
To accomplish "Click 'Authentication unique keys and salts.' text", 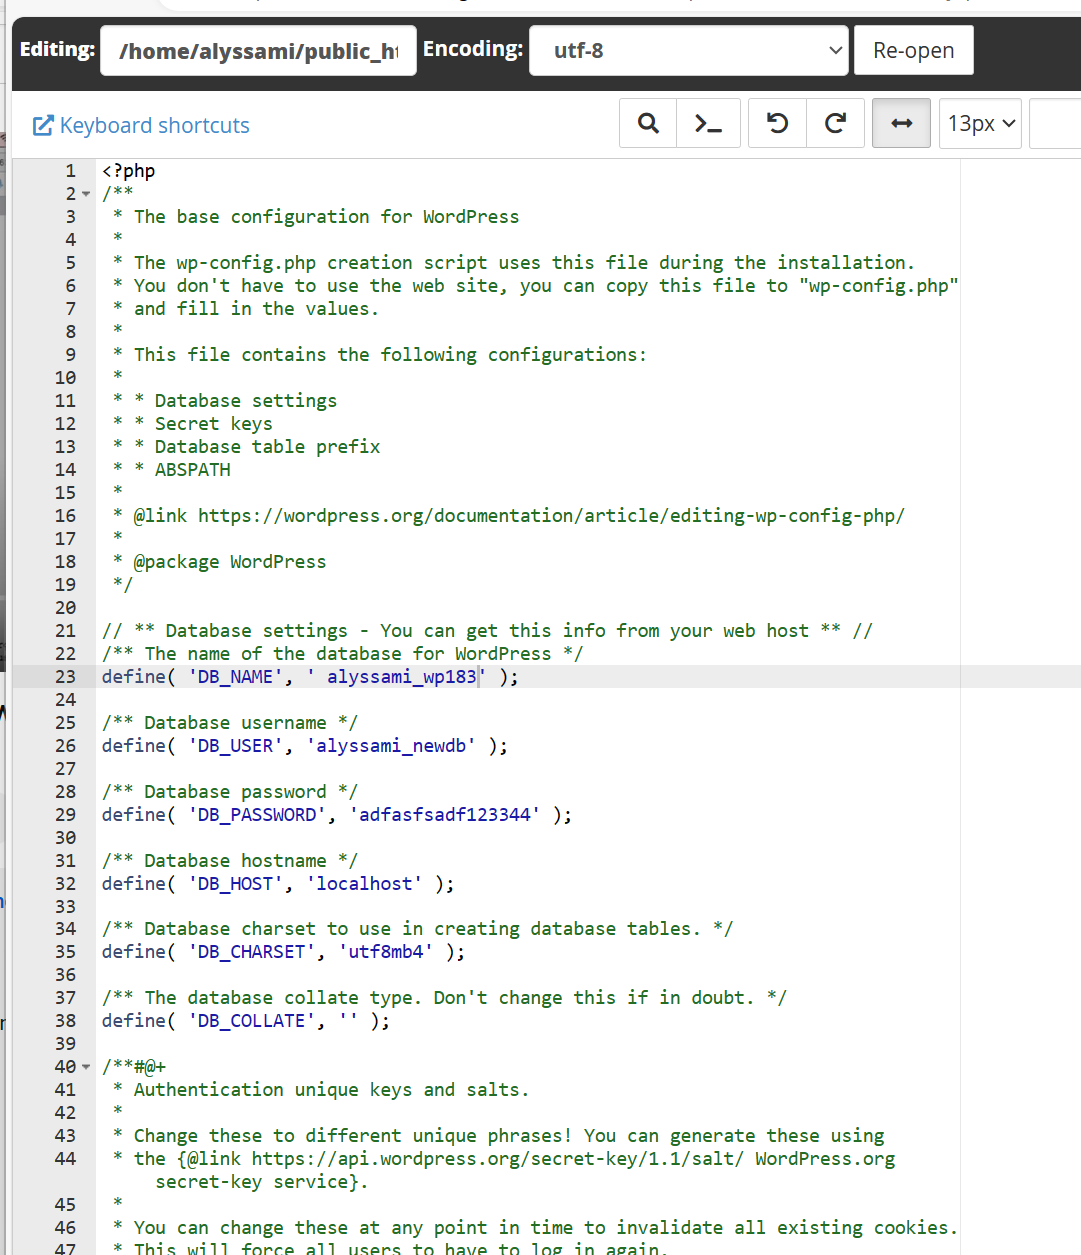I will [332, 1090].
